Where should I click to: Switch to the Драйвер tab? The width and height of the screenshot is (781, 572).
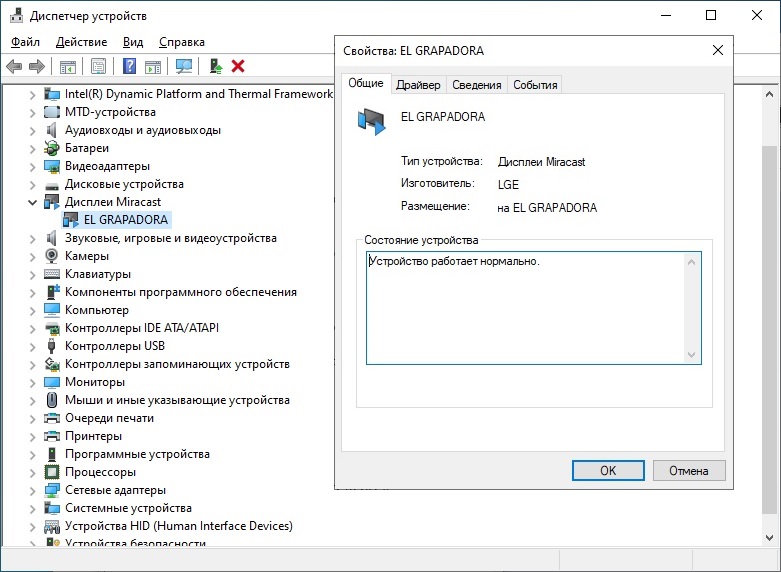[x=417, y=85]
